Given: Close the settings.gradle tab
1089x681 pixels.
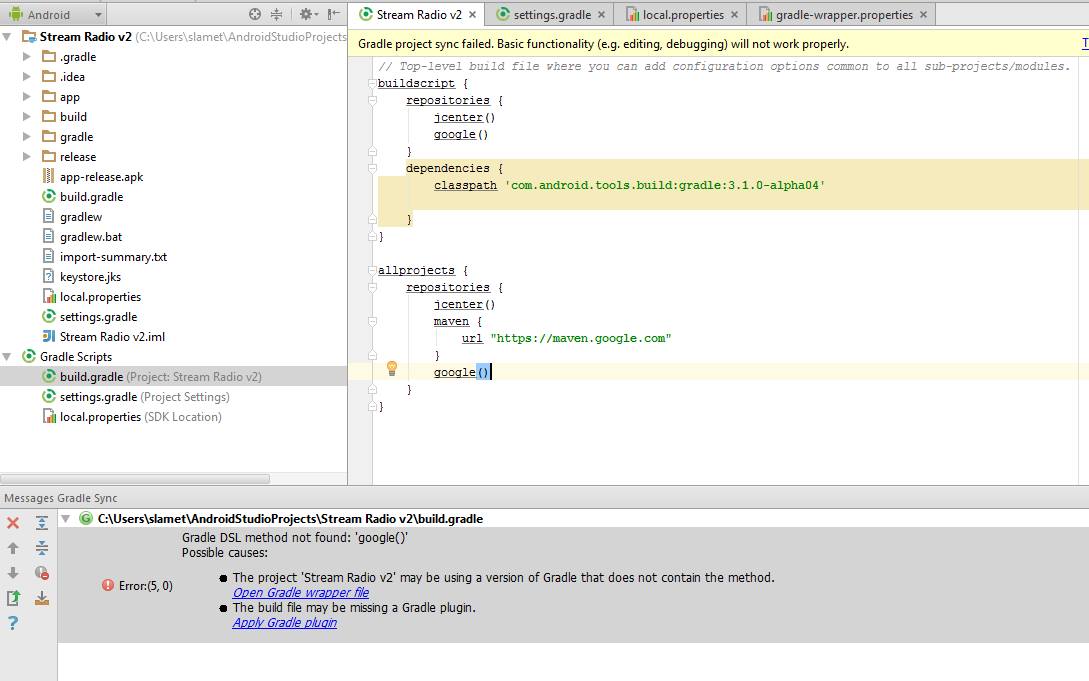Looking at the screenshot, I should coord(601,15).
